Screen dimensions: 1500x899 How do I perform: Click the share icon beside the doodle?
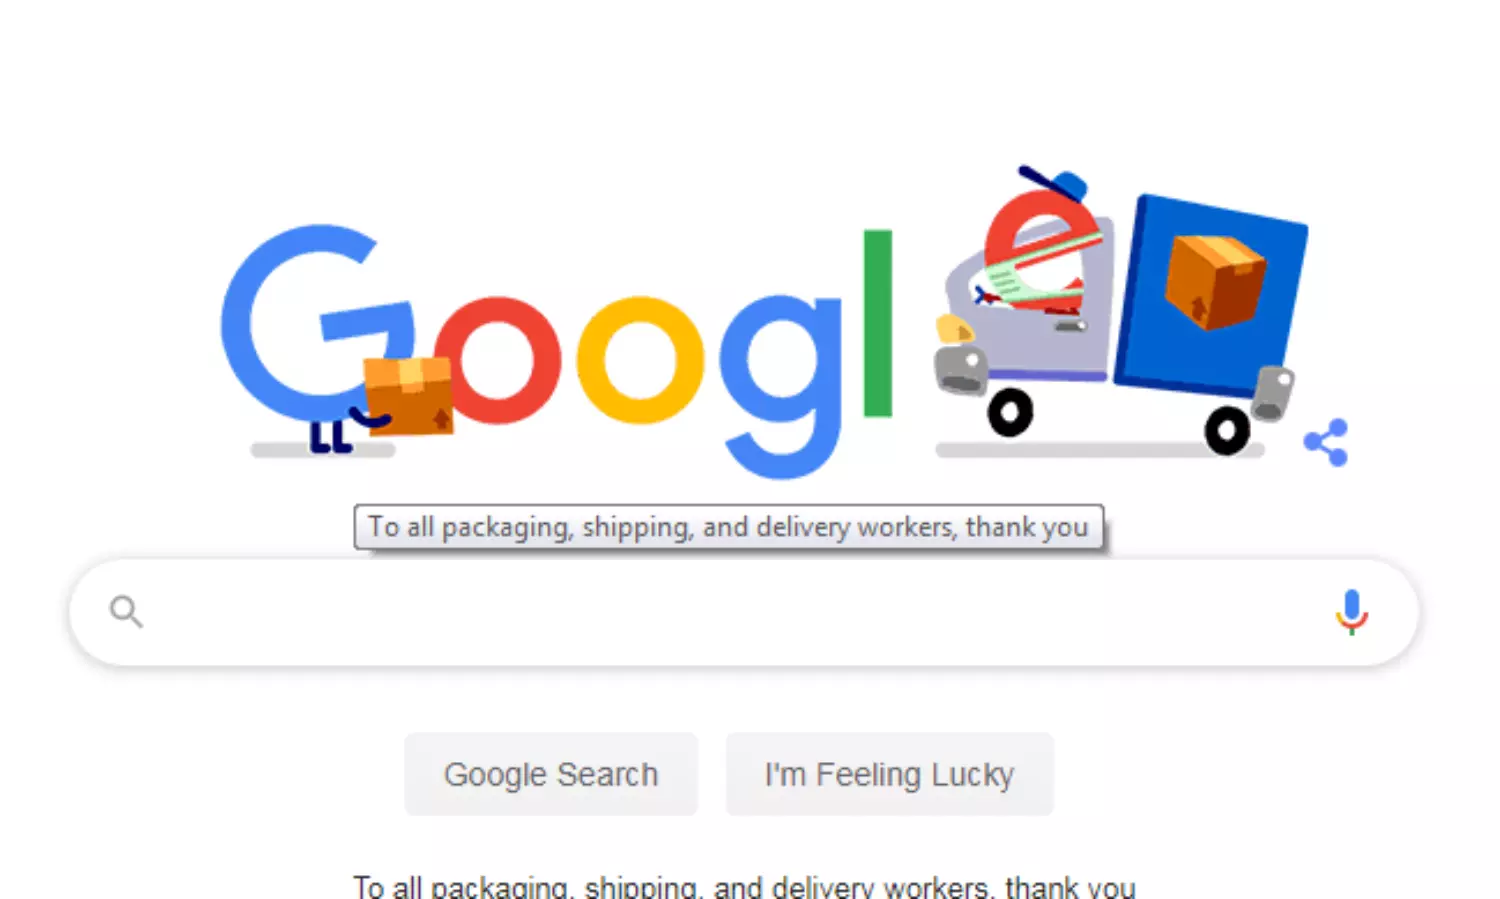pos(1327,442)
